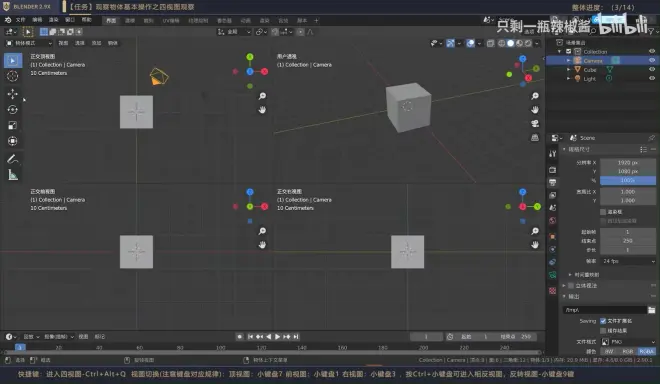Image resolution: width=660 pixels, height=384 pixels.
Task: Expand the Cube item in outliner
Action: [x=569, y=69]
